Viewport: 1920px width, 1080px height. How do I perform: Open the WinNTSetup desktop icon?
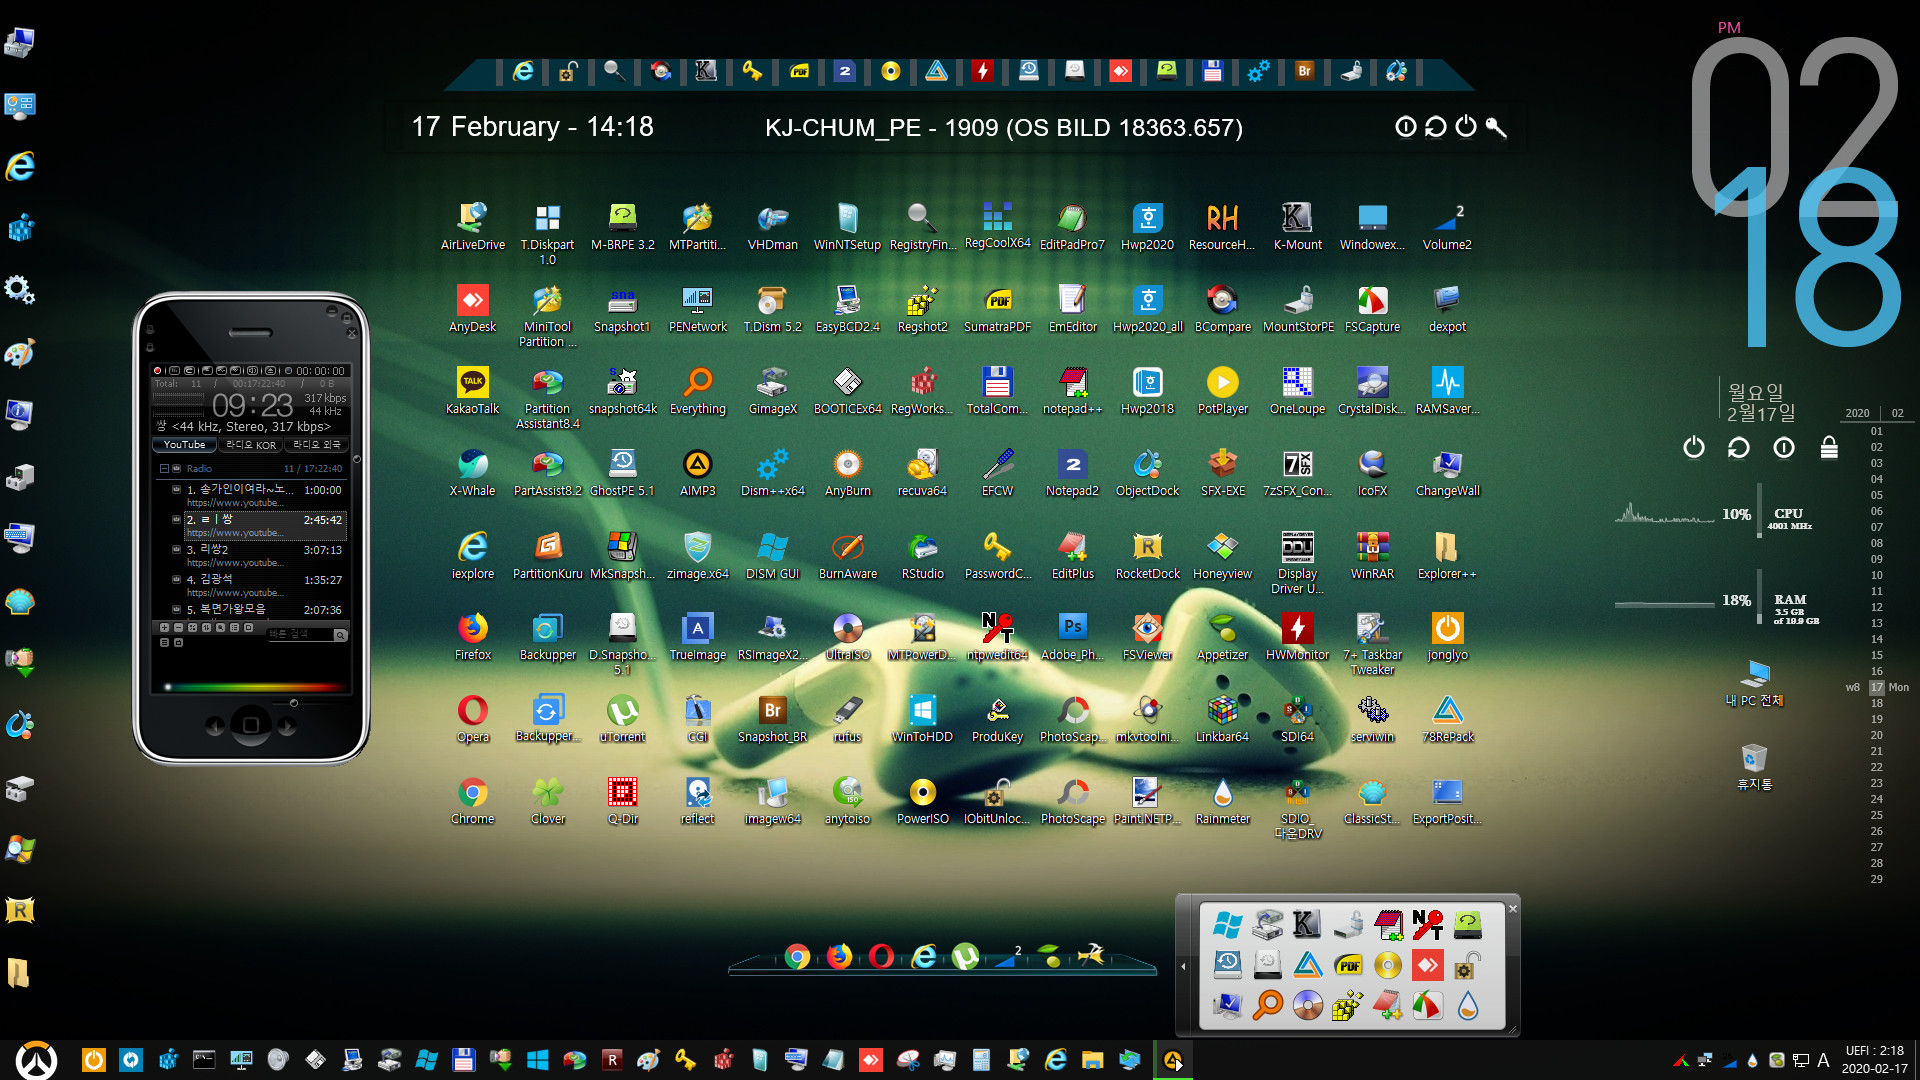pyautogui.click(x=847, y=226)
